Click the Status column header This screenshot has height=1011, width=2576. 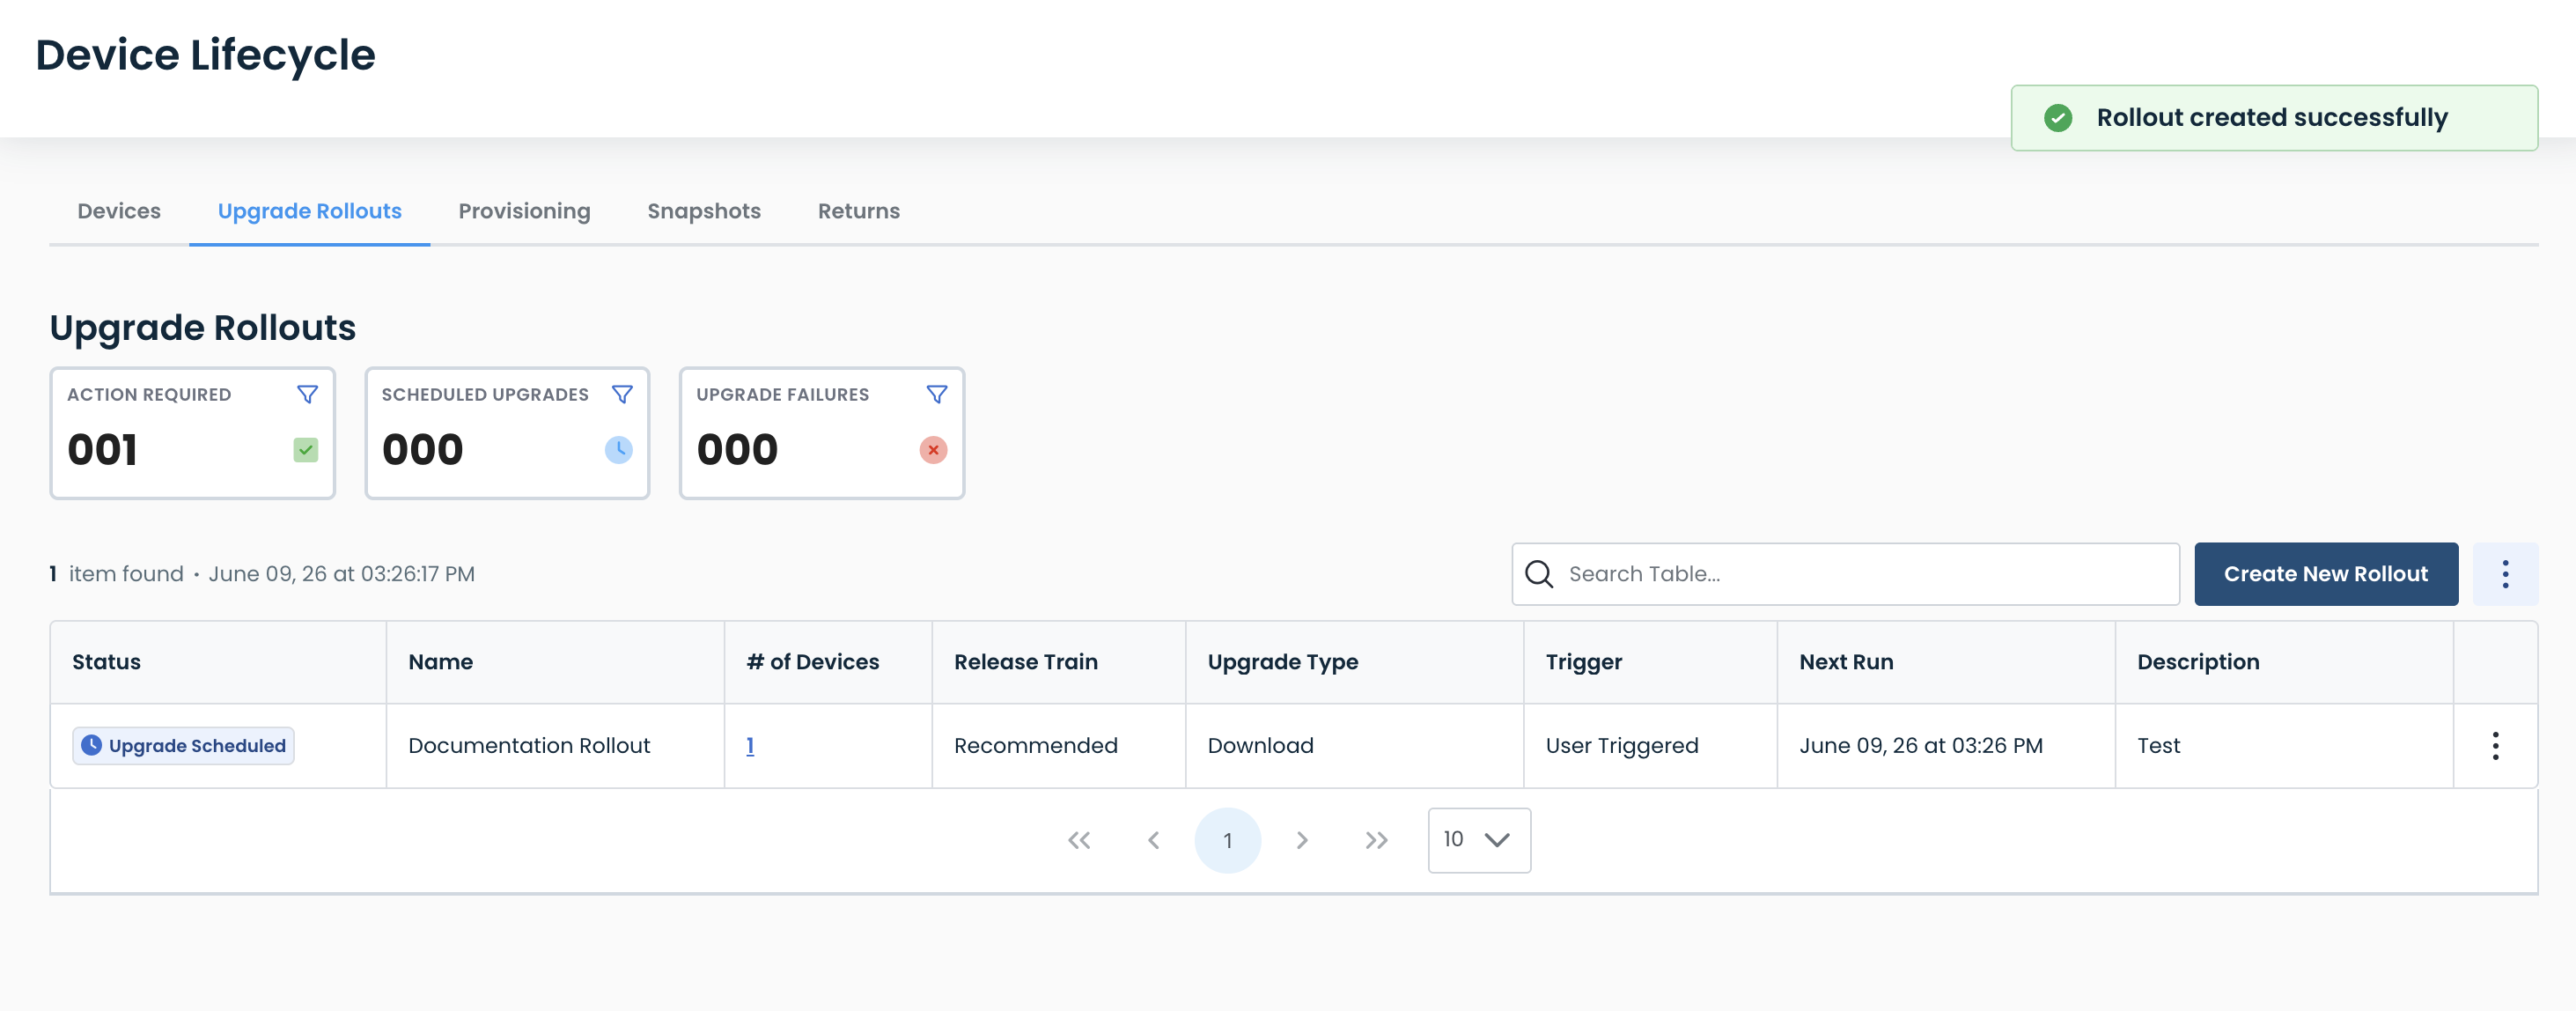218,662
